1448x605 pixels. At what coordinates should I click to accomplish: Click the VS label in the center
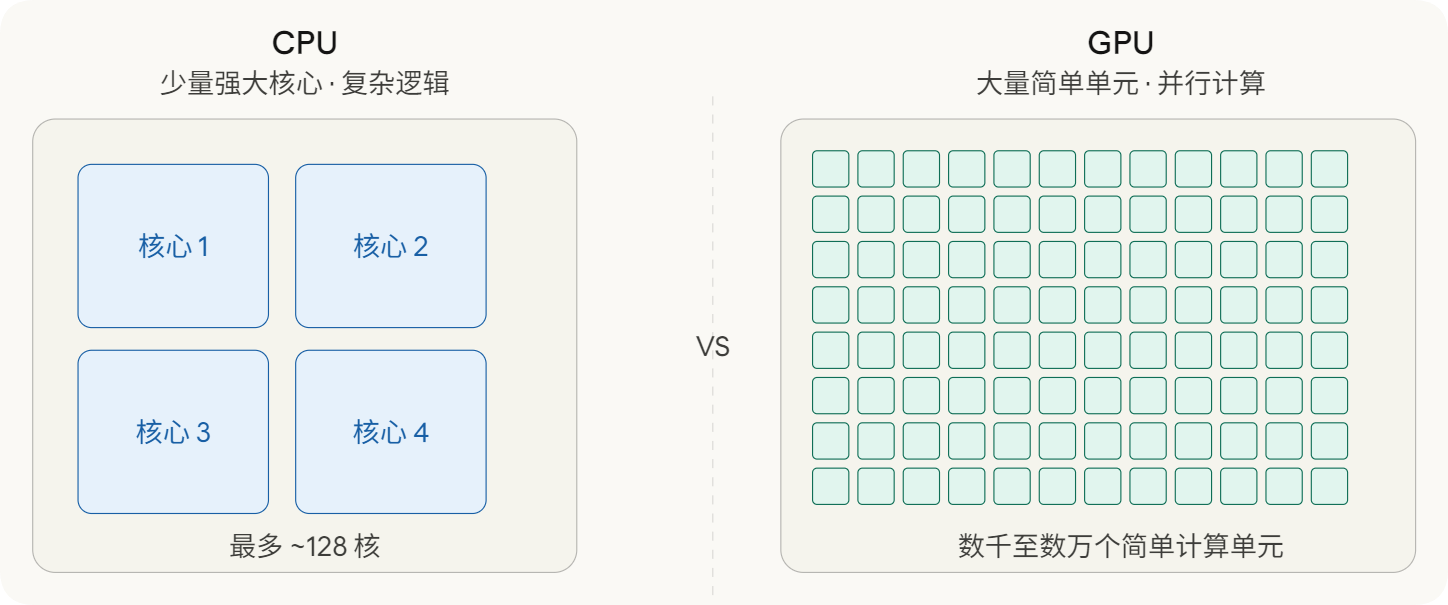click(x=713, y=348)
